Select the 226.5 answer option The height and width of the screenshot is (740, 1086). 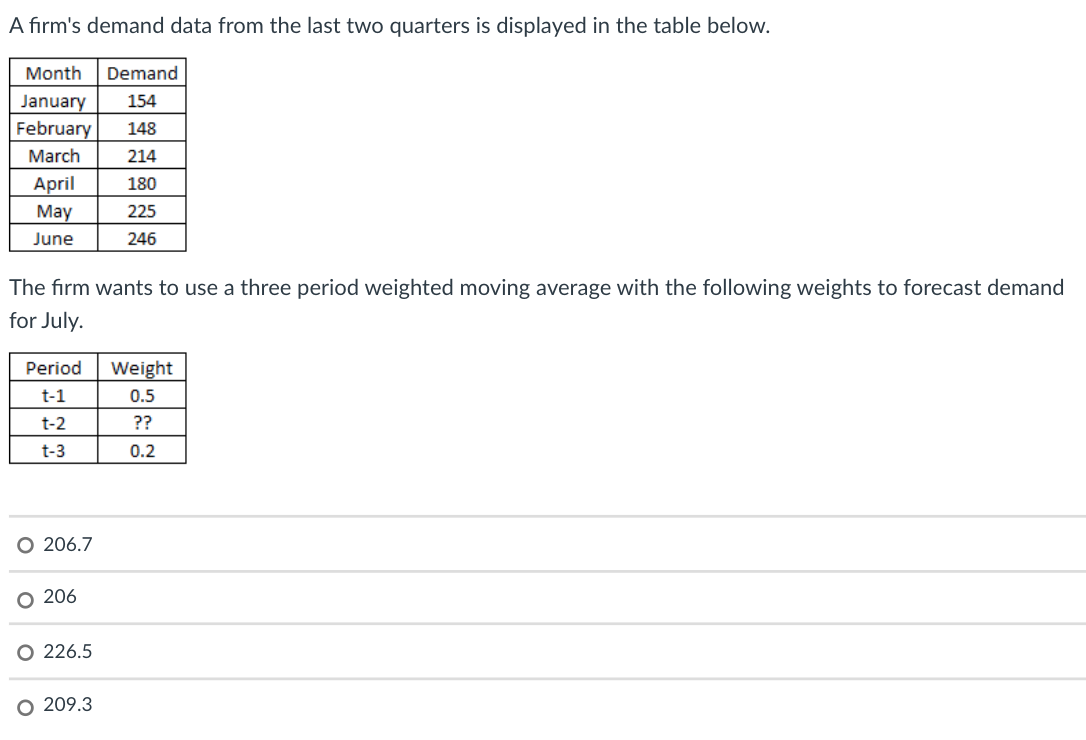point(24,652)
